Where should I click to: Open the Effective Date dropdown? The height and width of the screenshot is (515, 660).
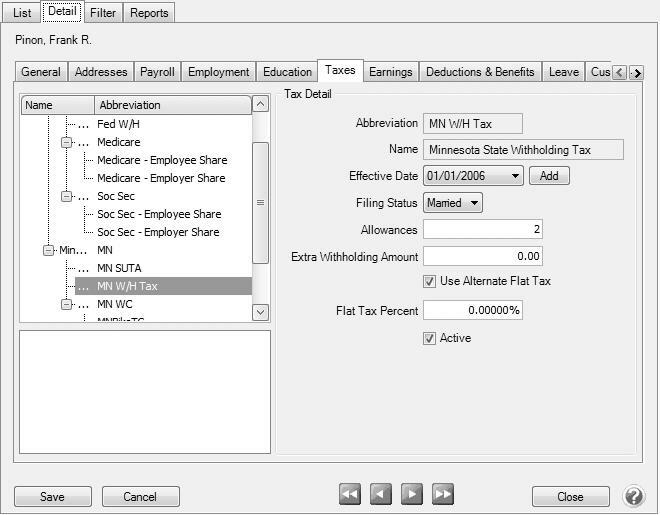coord(515,176)
